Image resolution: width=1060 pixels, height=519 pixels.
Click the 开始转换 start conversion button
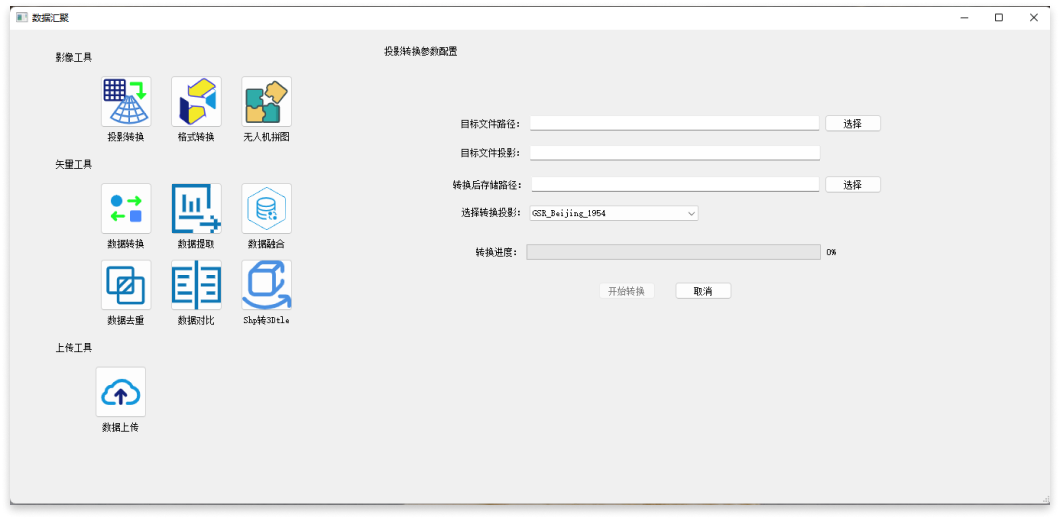[x=627, y=291]
